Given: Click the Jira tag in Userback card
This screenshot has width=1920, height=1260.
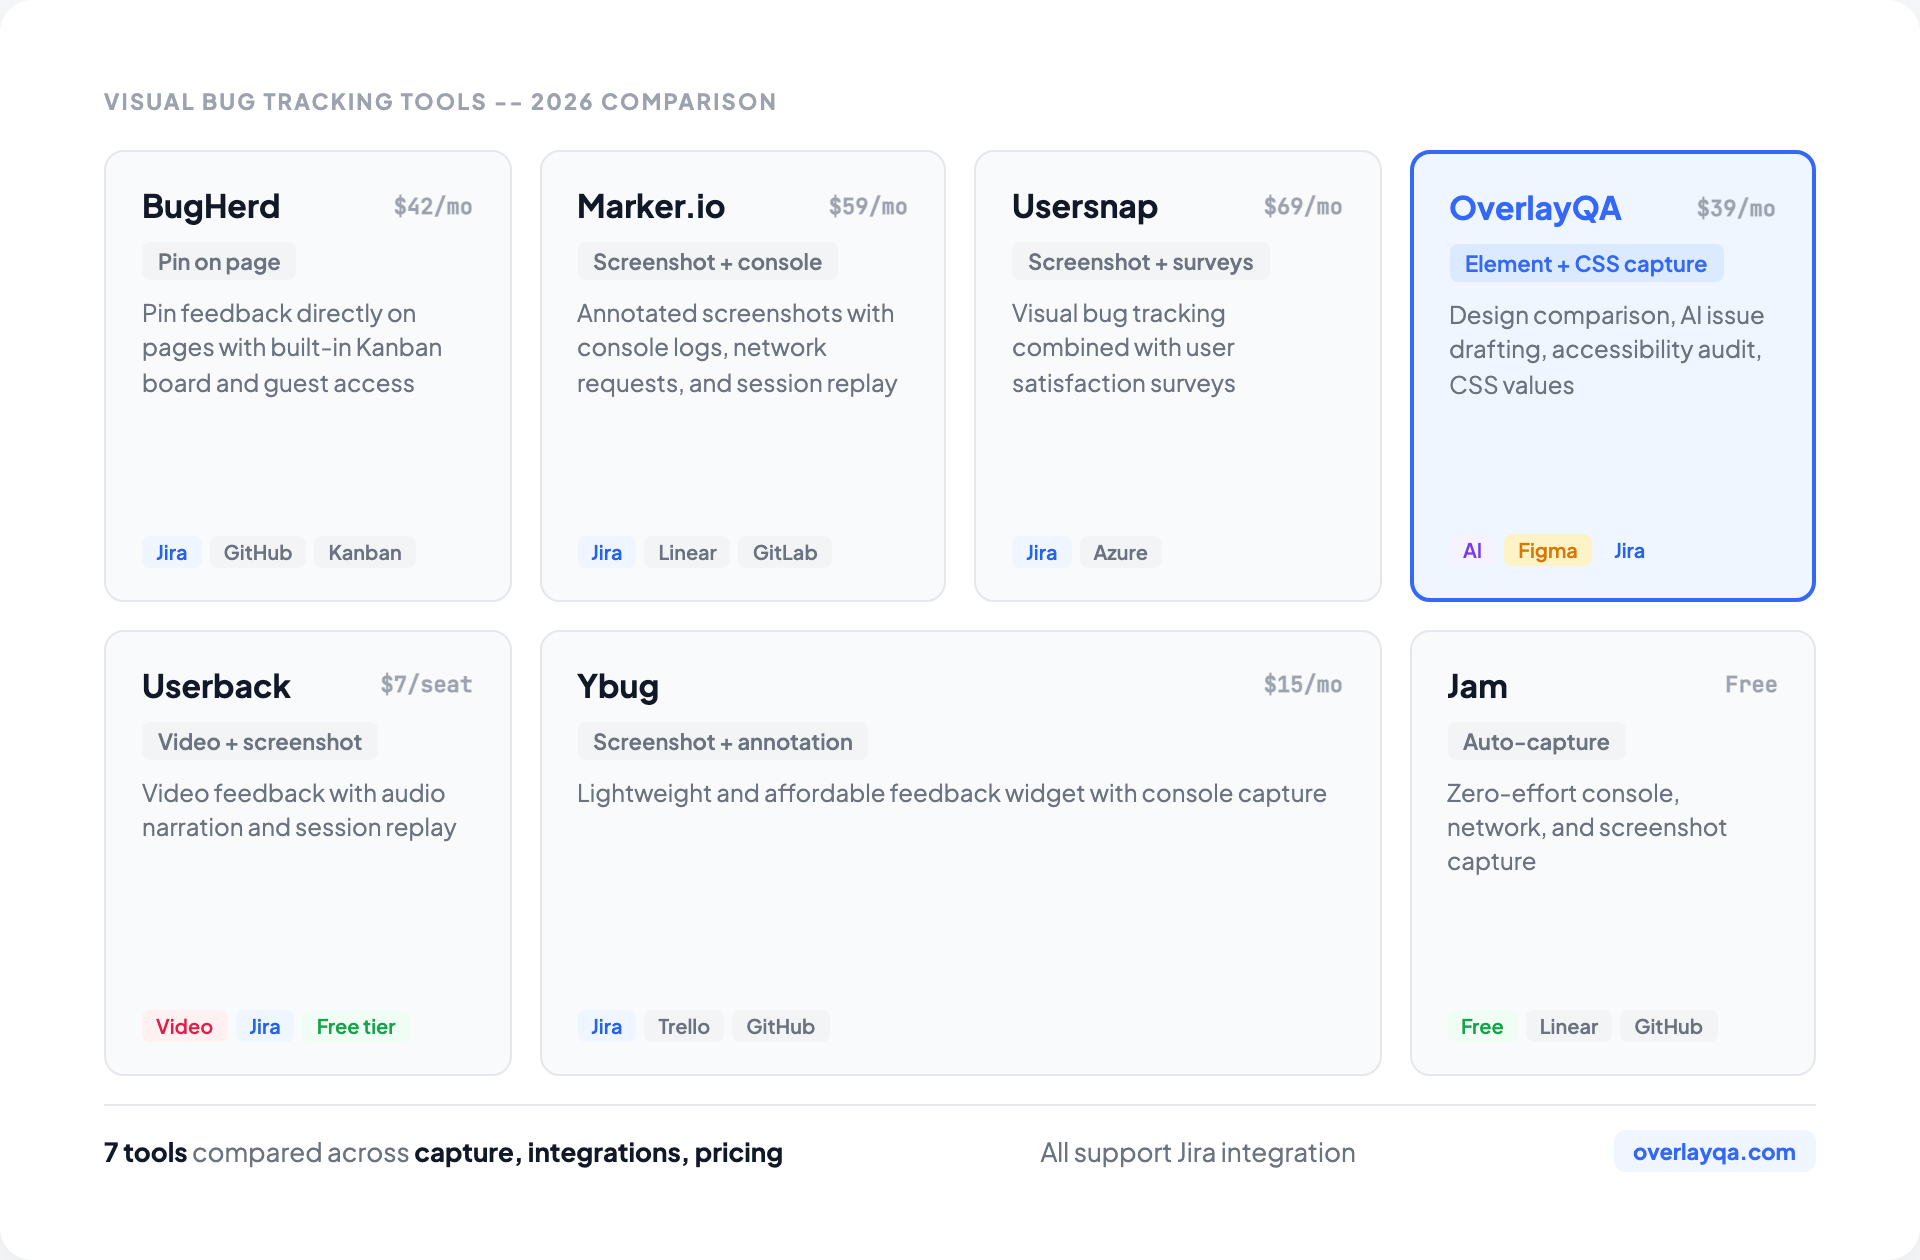Looking at the screenshot, I should [x=264, y=1026].
